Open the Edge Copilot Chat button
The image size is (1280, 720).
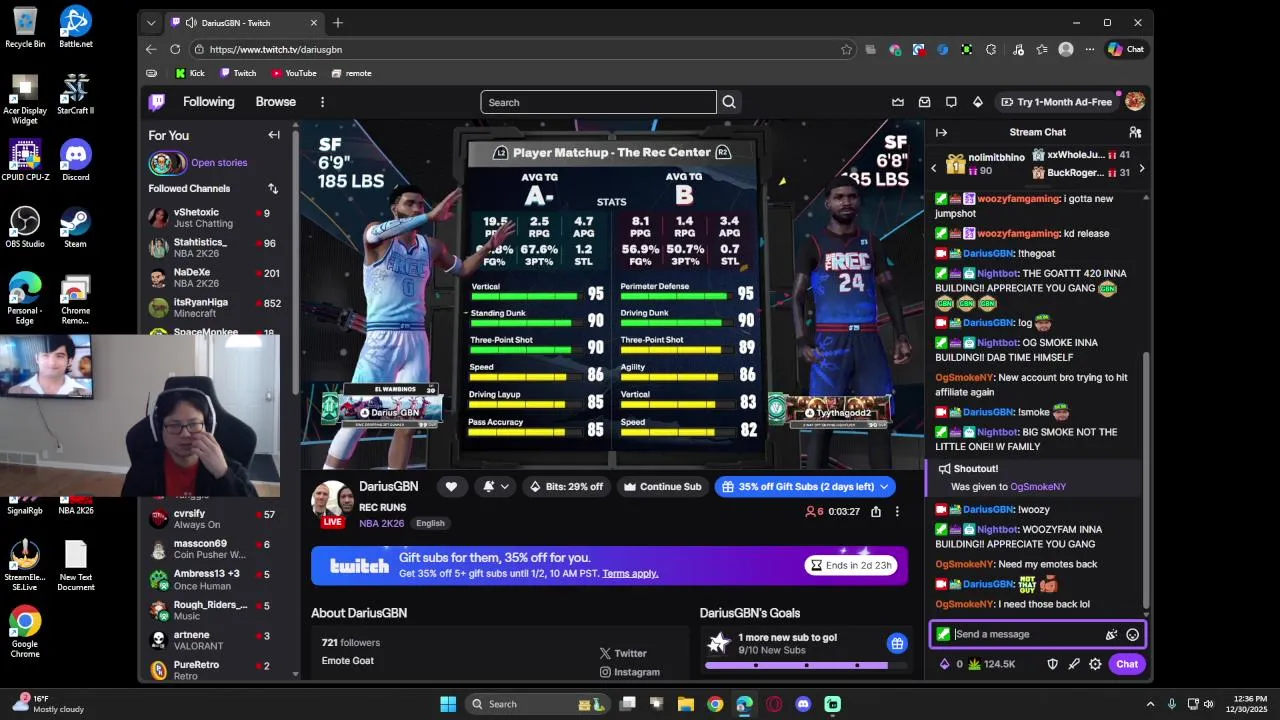1126,49
